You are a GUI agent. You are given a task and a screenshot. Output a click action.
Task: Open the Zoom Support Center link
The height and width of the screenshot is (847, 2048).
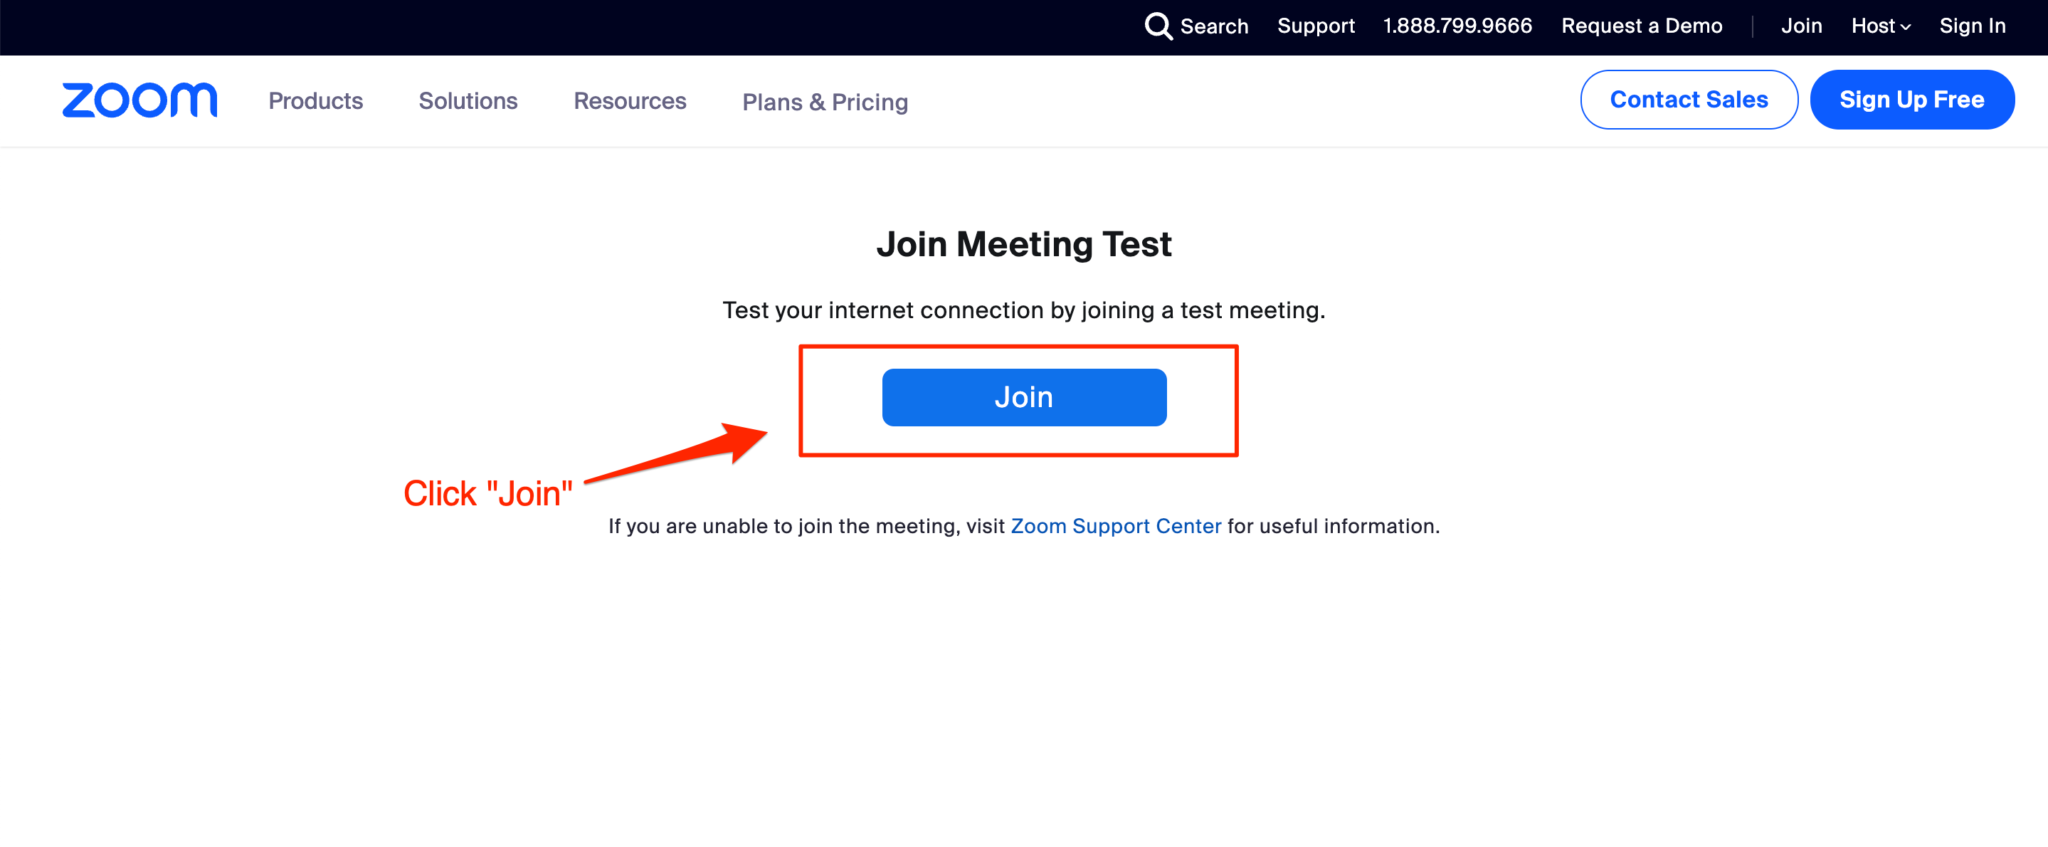[1116, 526]
